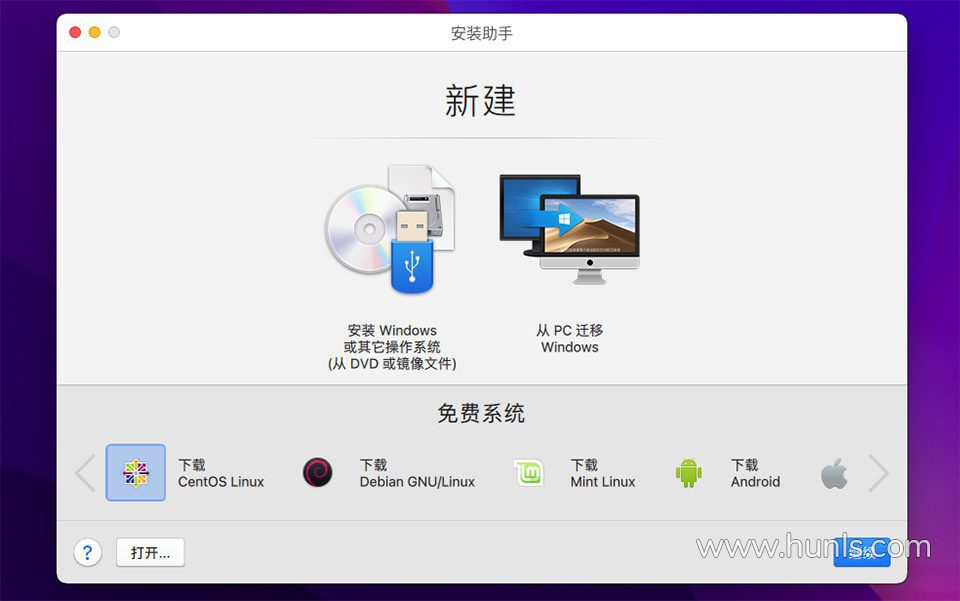Show more free systems with right chevron
The height and width of the screenshot is (601, 960).
click(x=879, y=472)
